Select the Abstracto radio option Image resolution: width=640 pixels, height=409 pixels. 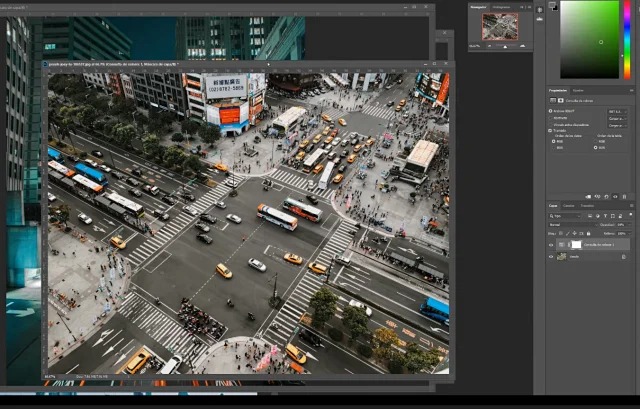(x=550, y=117)
